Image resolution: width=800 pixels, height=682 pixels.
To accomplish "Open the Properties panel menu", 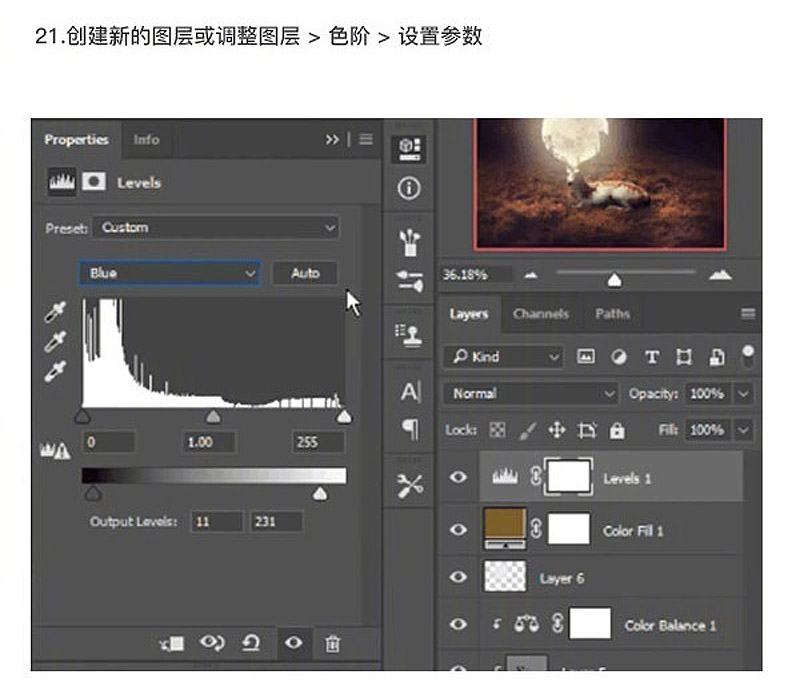I will coord(365,139).
